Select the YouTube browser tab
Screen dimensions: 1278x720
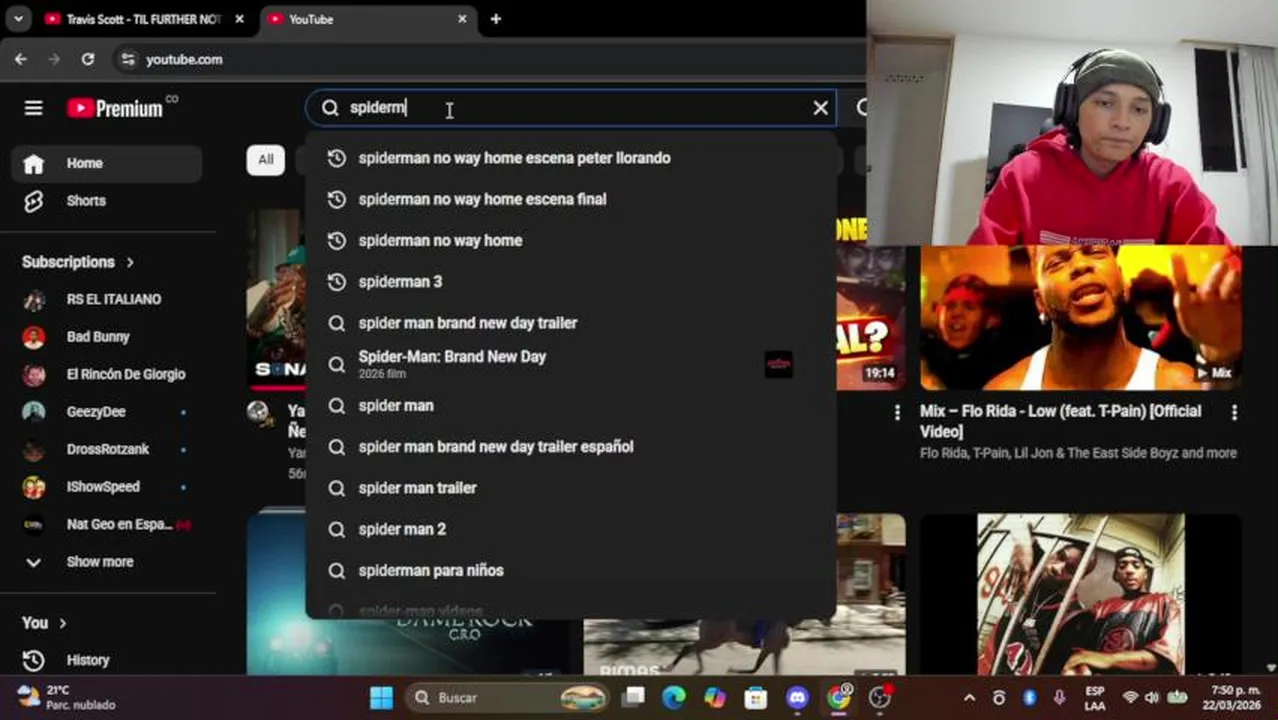click(365, 19)
